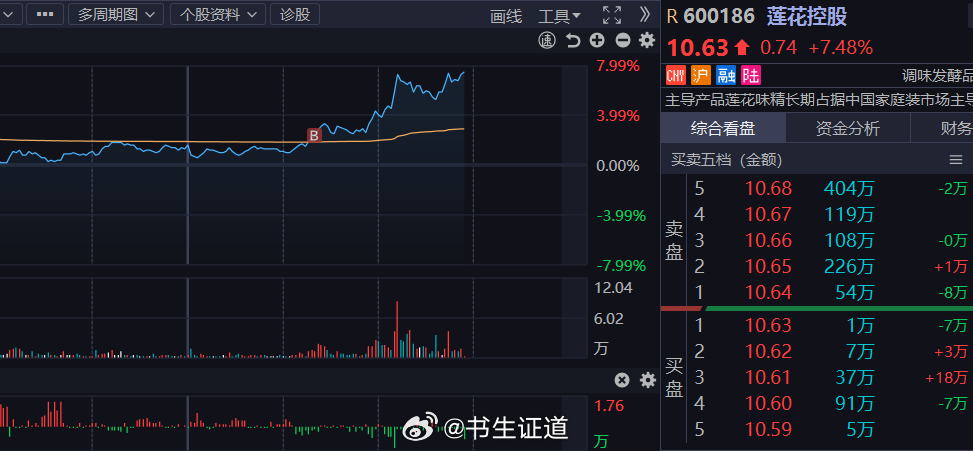Open the 调味发酵品 industry link
Screen dimensions: 973x451
[937, 76]
